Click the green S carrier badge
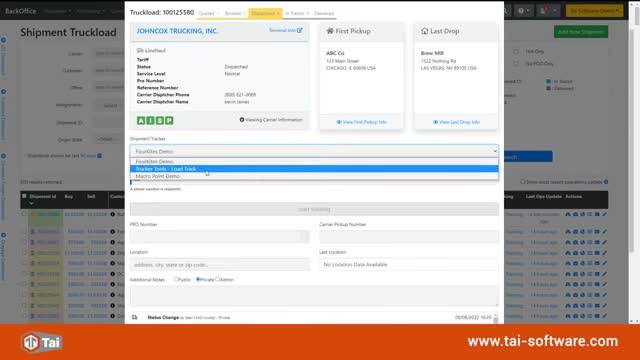640x360 pixels. [160, 120]
